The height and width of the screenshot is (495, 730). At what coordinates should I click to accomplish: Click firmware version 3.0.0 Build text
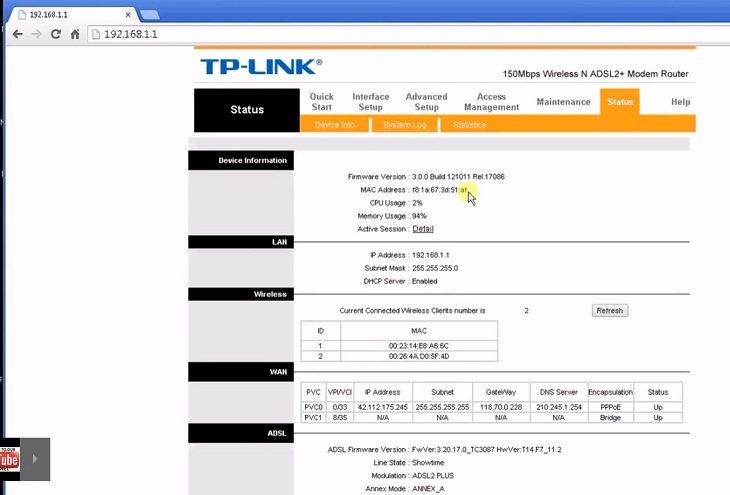point(458,176)
